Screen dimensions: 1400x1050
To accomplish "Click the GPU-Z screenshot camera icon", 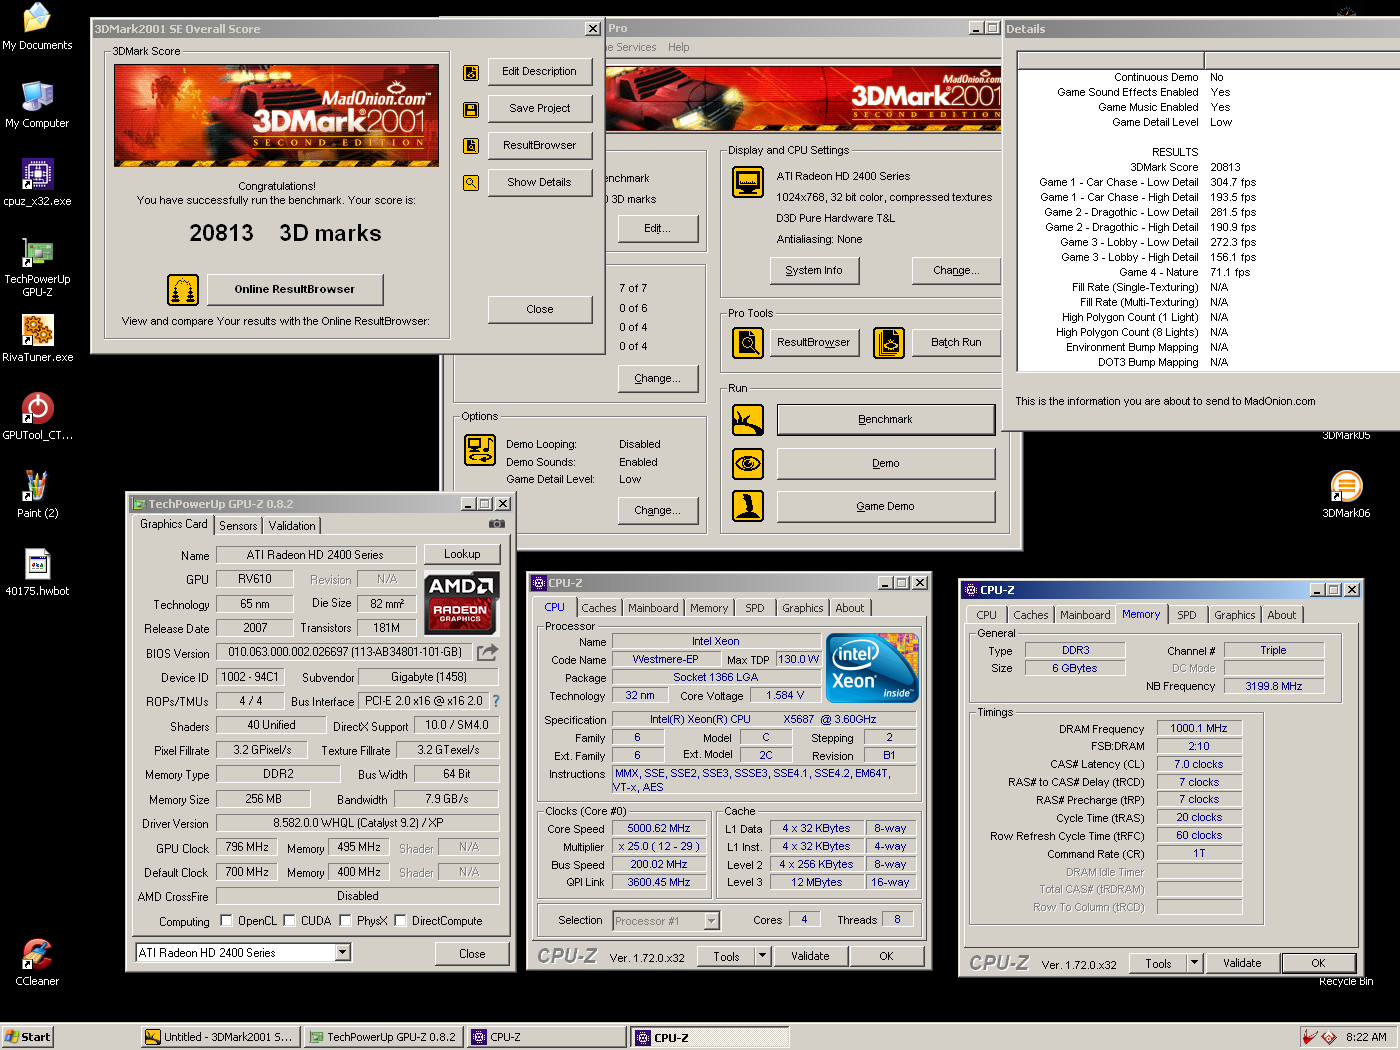I will (x=496, y=523).
